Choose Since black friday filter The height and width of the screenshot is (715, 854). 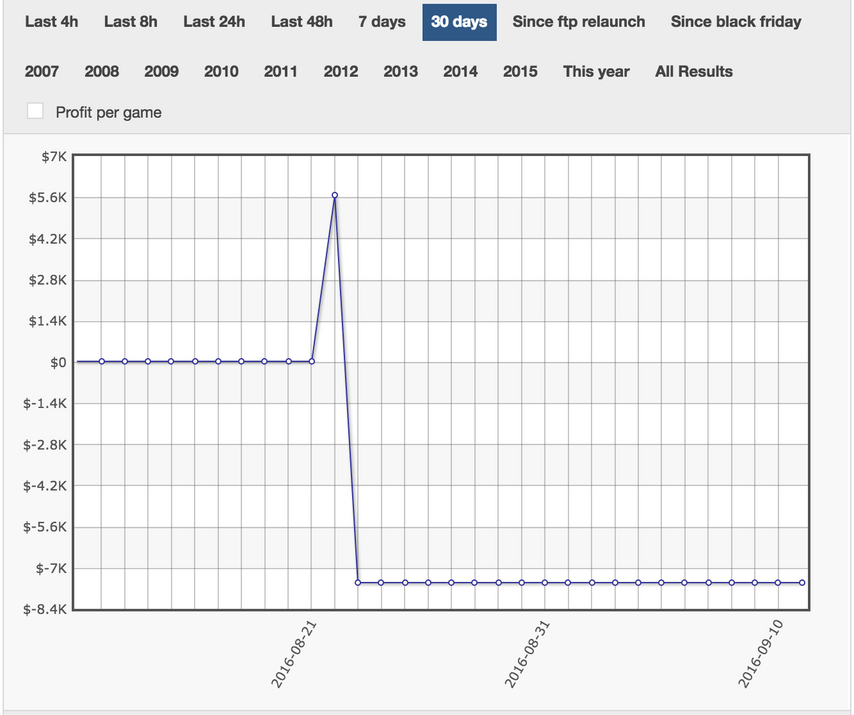[x=736, y=22]
